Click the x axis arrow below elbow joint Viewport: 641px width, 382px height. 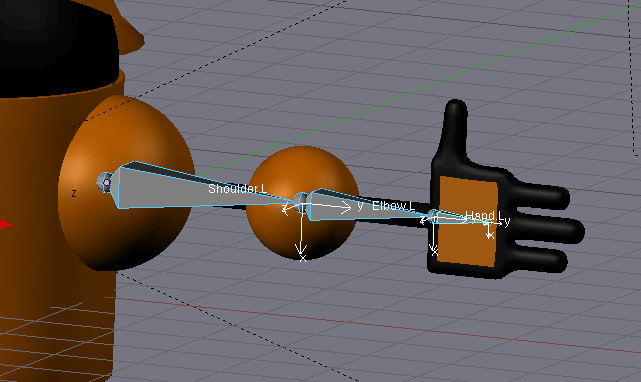coord(301,237)
